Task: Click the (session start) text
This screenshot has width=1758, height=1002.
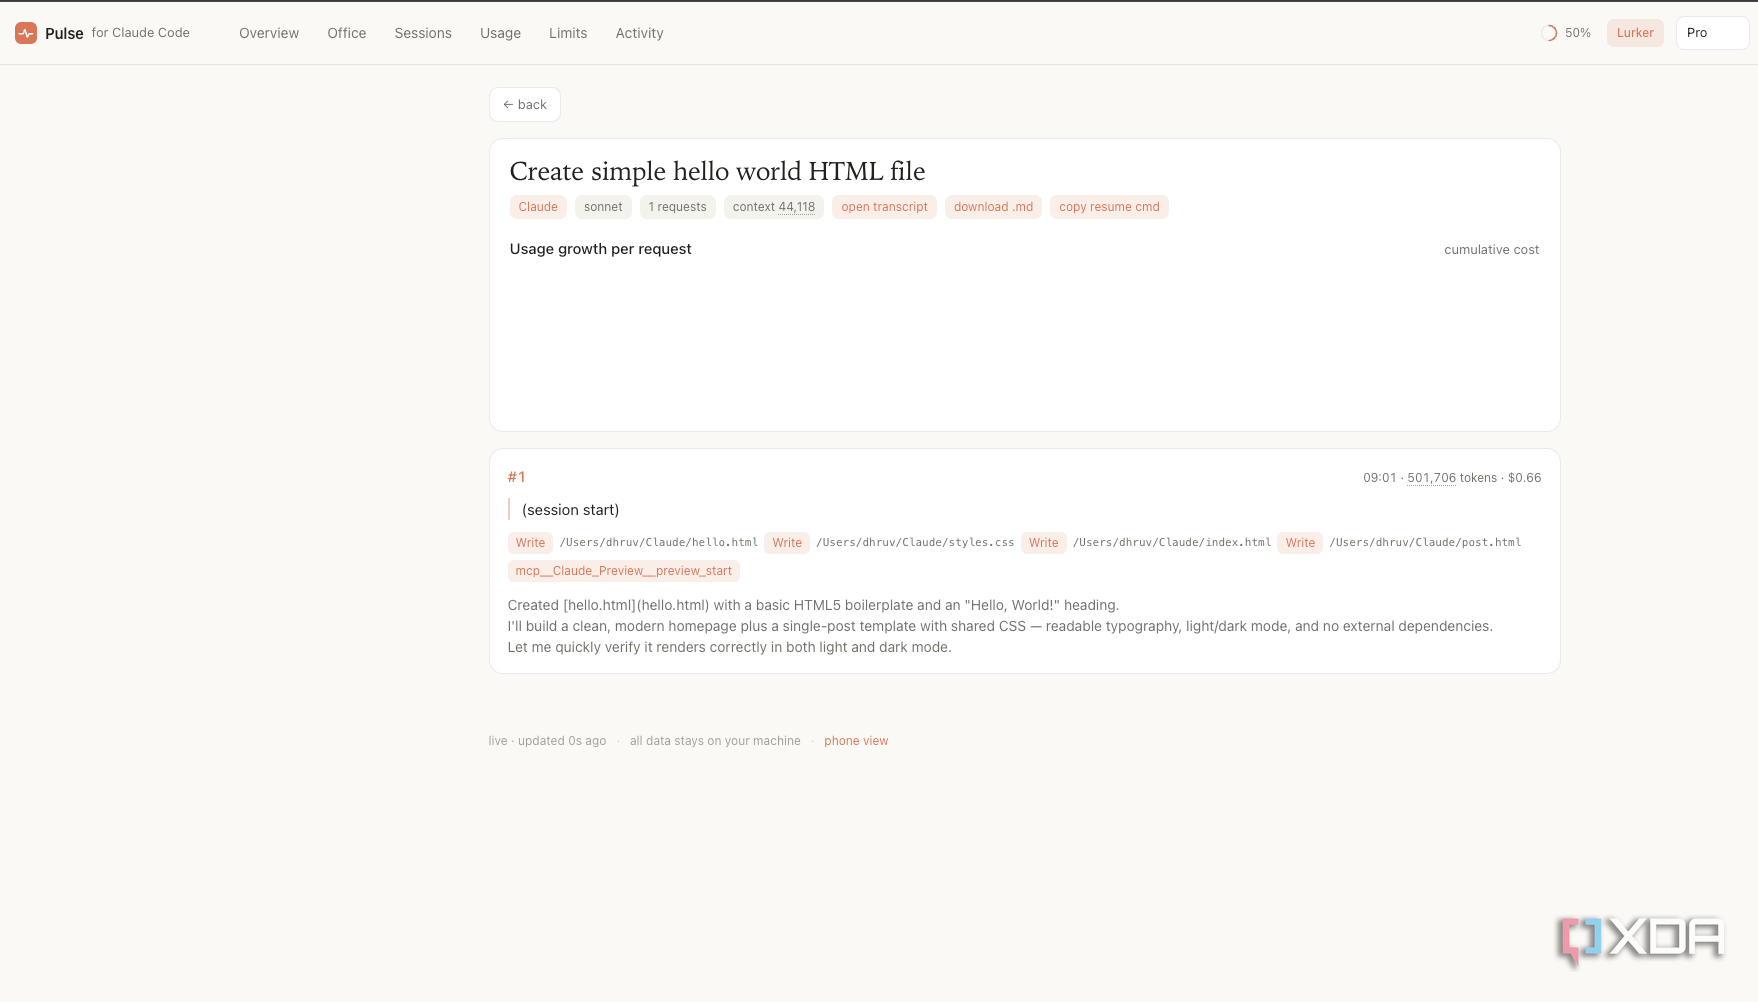Action: [x=570, y=510]
